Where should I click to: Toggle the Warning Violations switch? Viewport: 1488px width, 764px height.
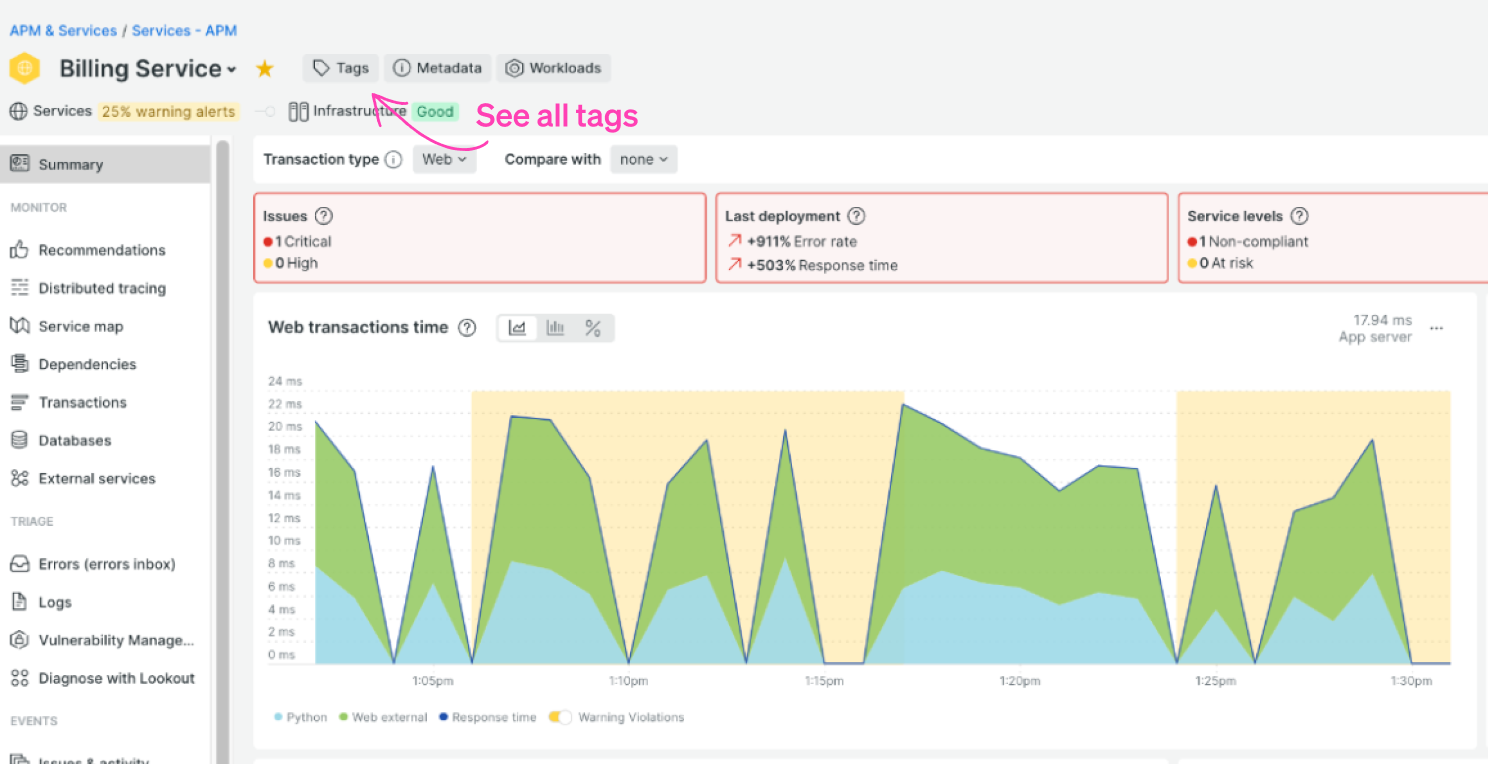pos(560,717)
